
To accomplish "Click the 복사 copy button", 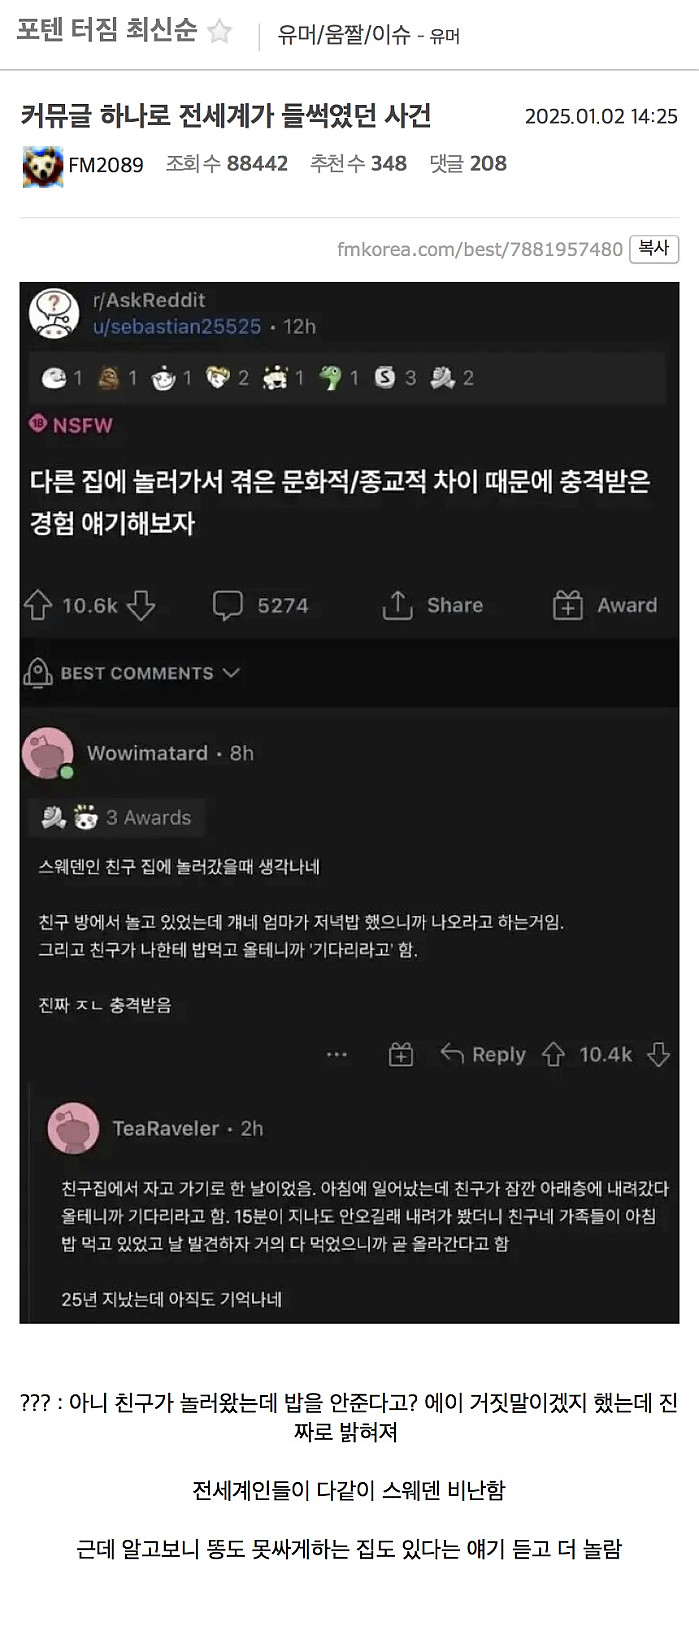I will click(x=654, y=249).
